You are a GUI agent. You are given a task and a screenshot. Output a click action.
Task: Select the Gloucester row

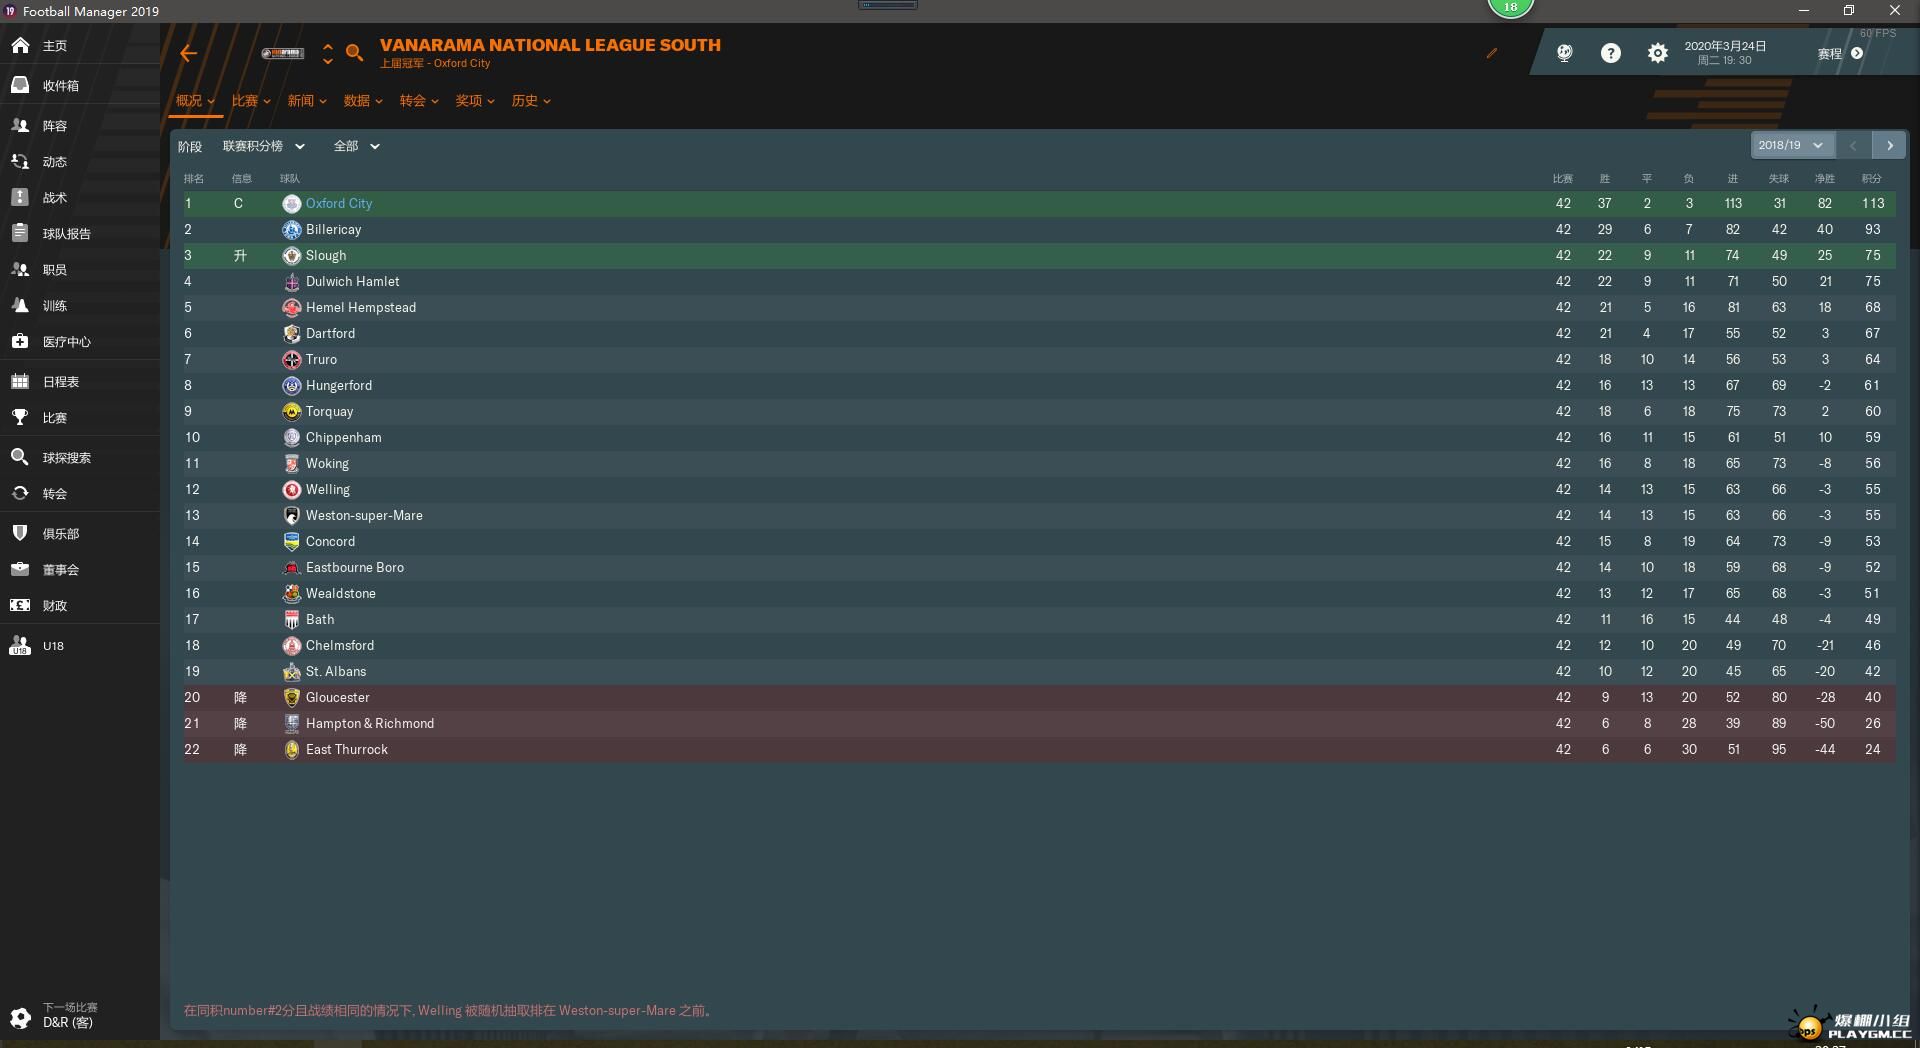pos(1039,698)
